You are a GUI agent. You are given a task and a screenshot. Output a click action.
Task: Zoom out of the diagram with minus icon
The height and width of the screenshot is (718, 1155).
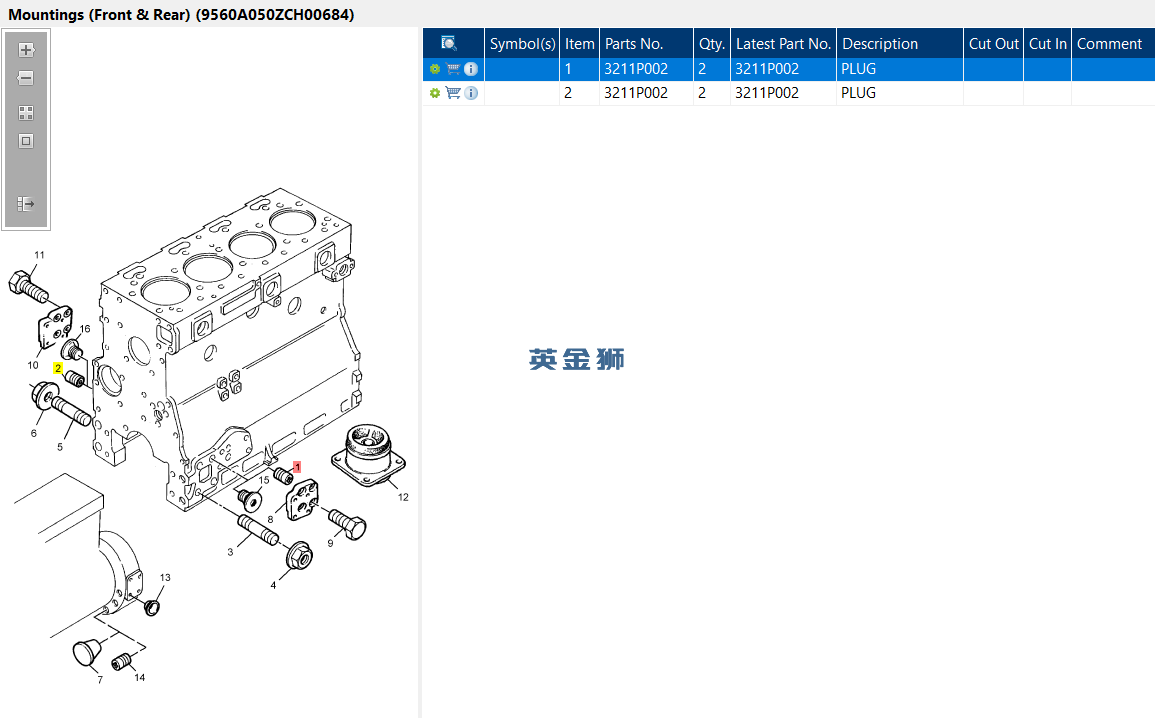tap(26, 78)
